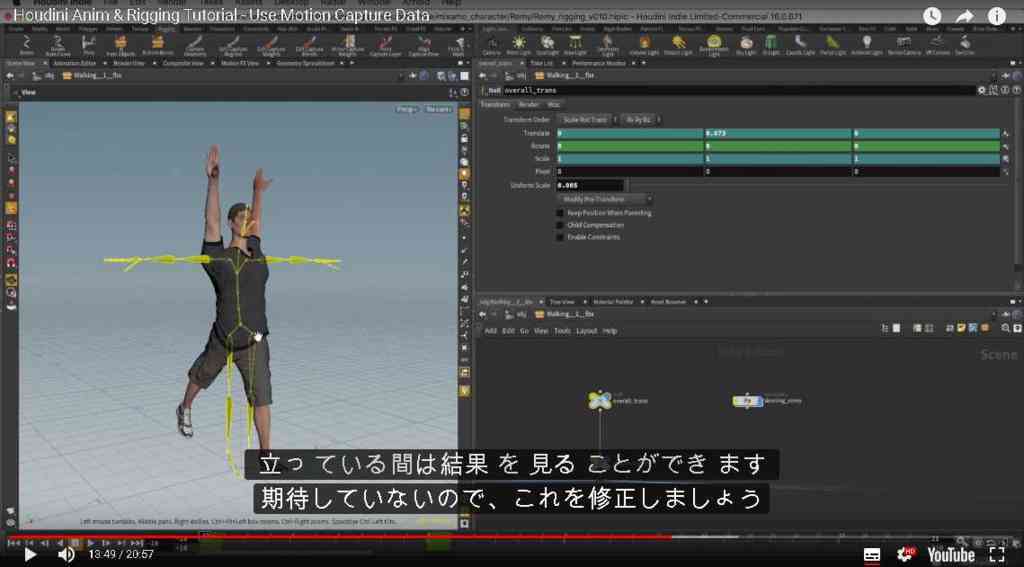The height and width of the screenshot is (567, 1024).
Task: Click the overall_trans null node
Action: (x=600, y=400)
